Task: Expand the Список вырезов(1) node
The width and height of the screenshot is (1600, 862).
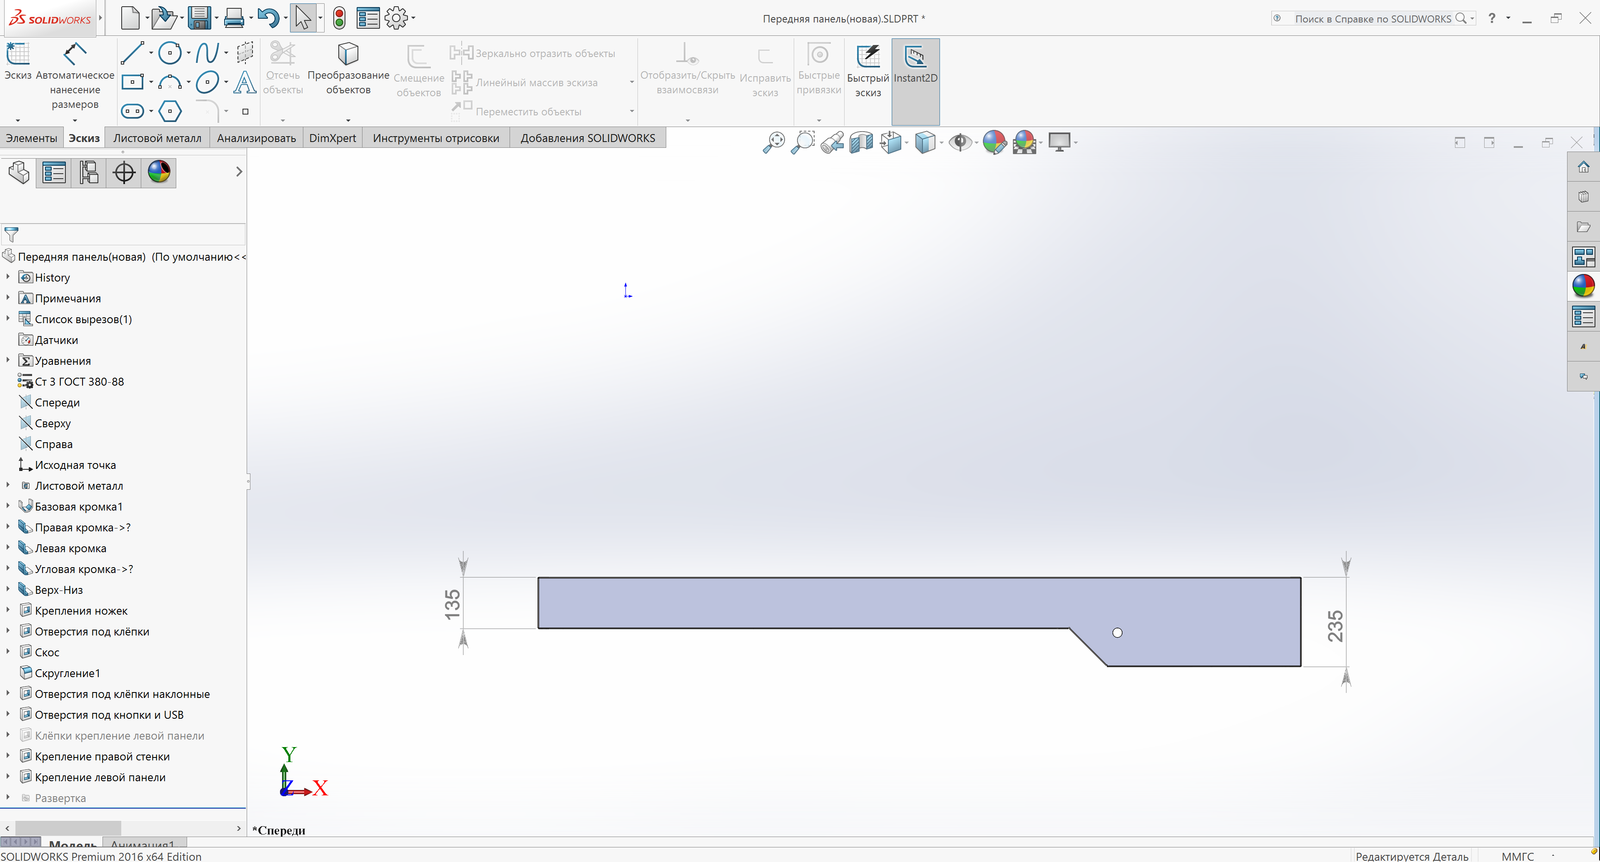Action: click(8, 319)
